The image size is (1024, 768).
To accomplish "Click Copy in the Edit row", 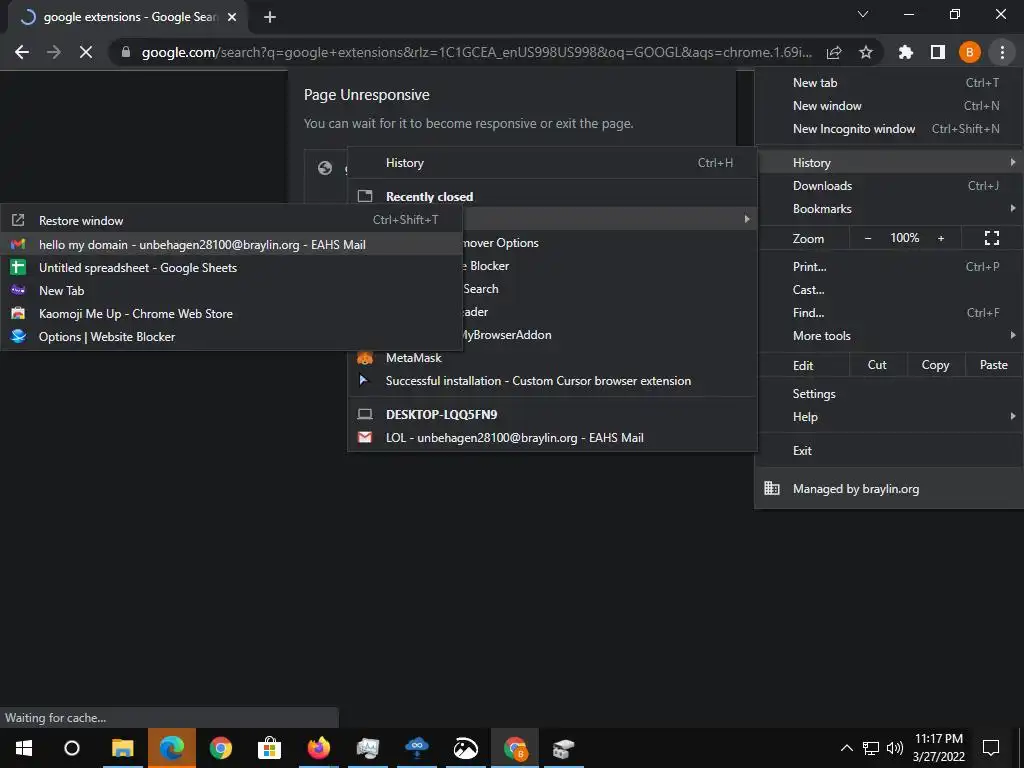I will [935, 365].
